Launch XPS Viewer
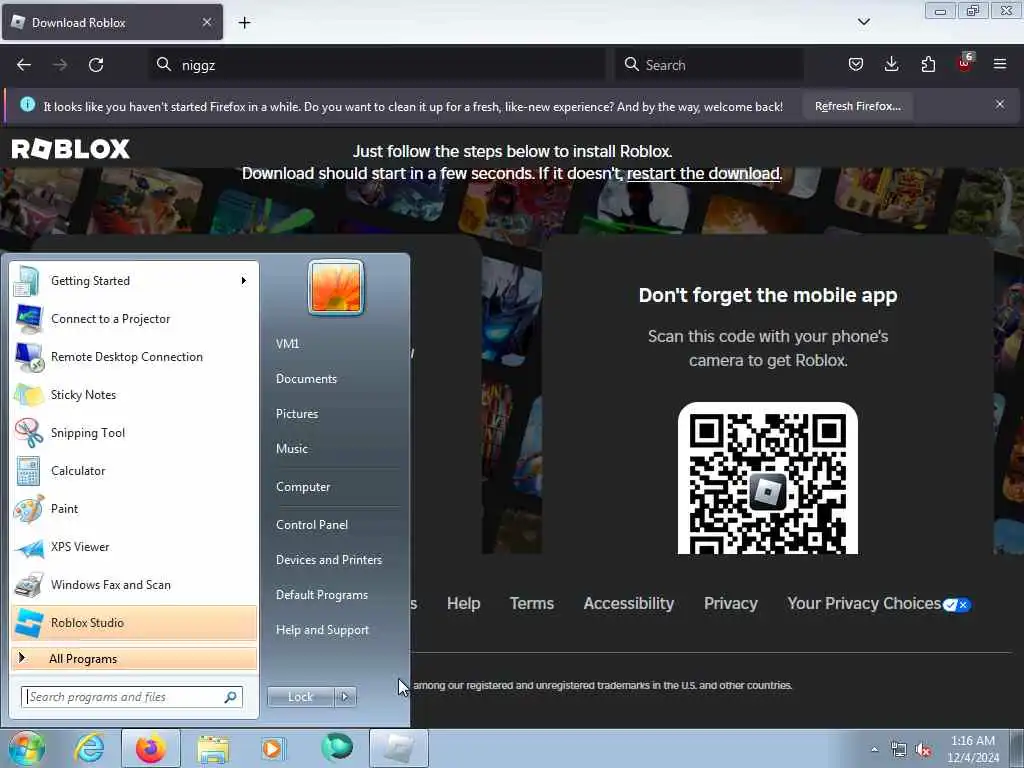1024x768 pixels. 134,547
